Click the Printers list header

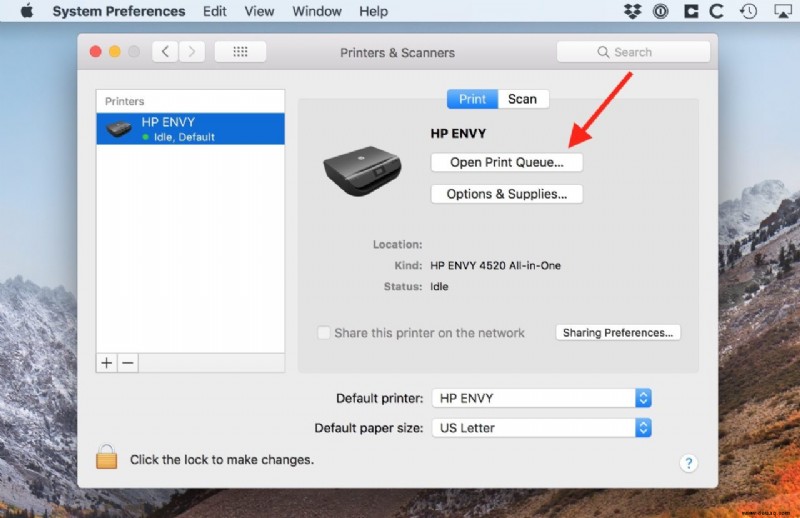(x=190, y=101)
